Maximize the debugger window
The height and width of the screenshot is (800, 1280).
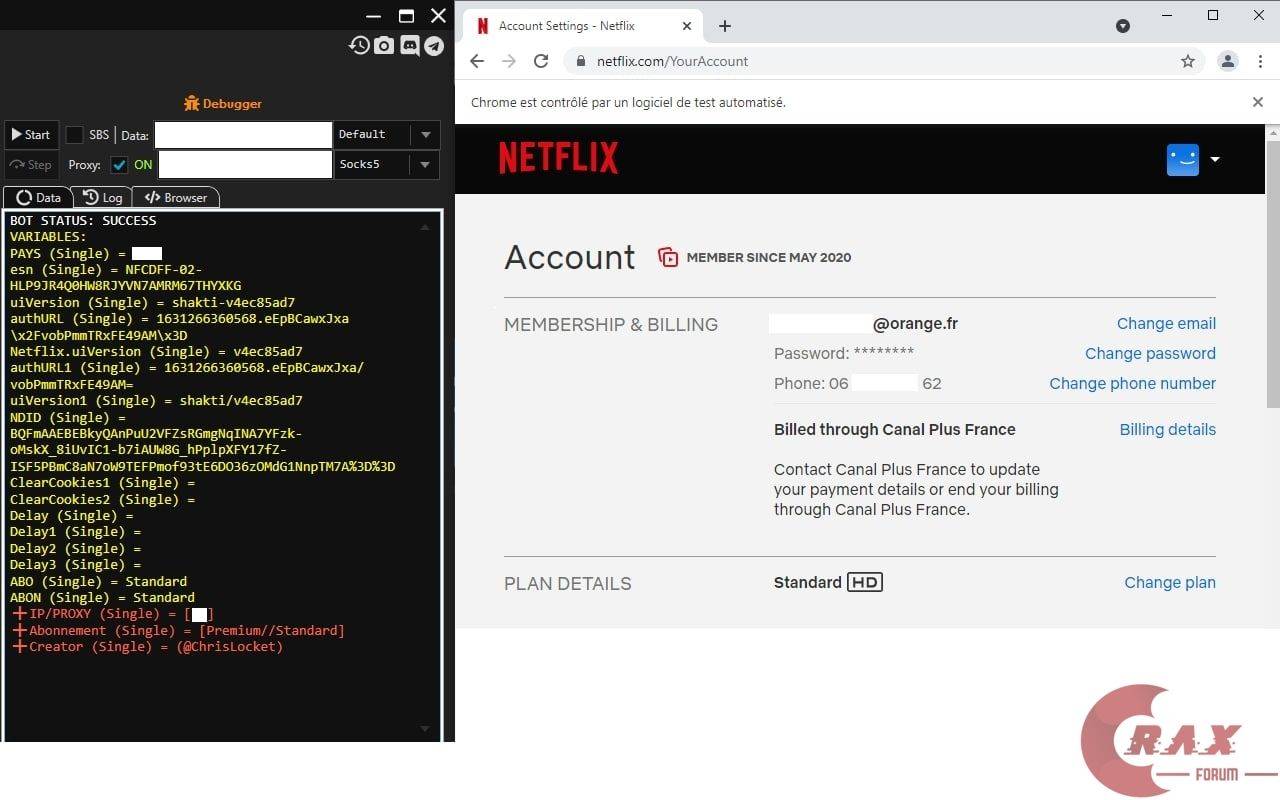(x=406, y=16)
